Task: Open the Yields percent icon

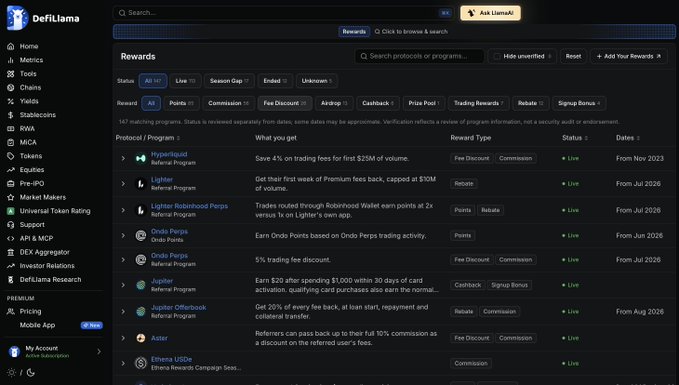Action: 11,101
